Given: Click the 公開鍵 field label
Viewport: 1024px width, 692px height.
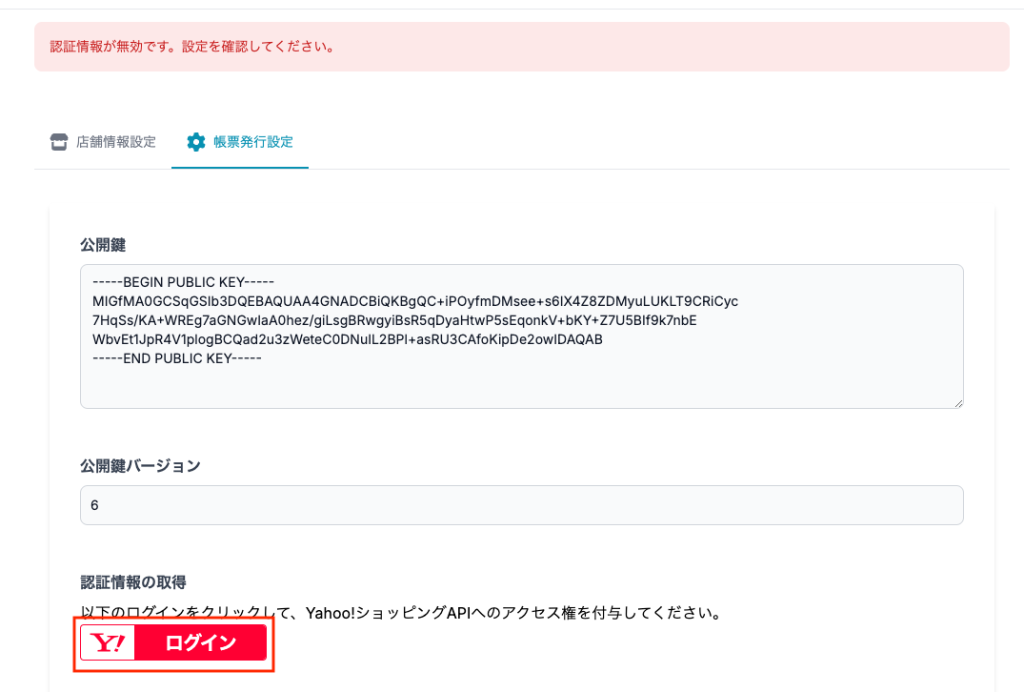Looking at the screenshot, I should click(x=102, y=245).
